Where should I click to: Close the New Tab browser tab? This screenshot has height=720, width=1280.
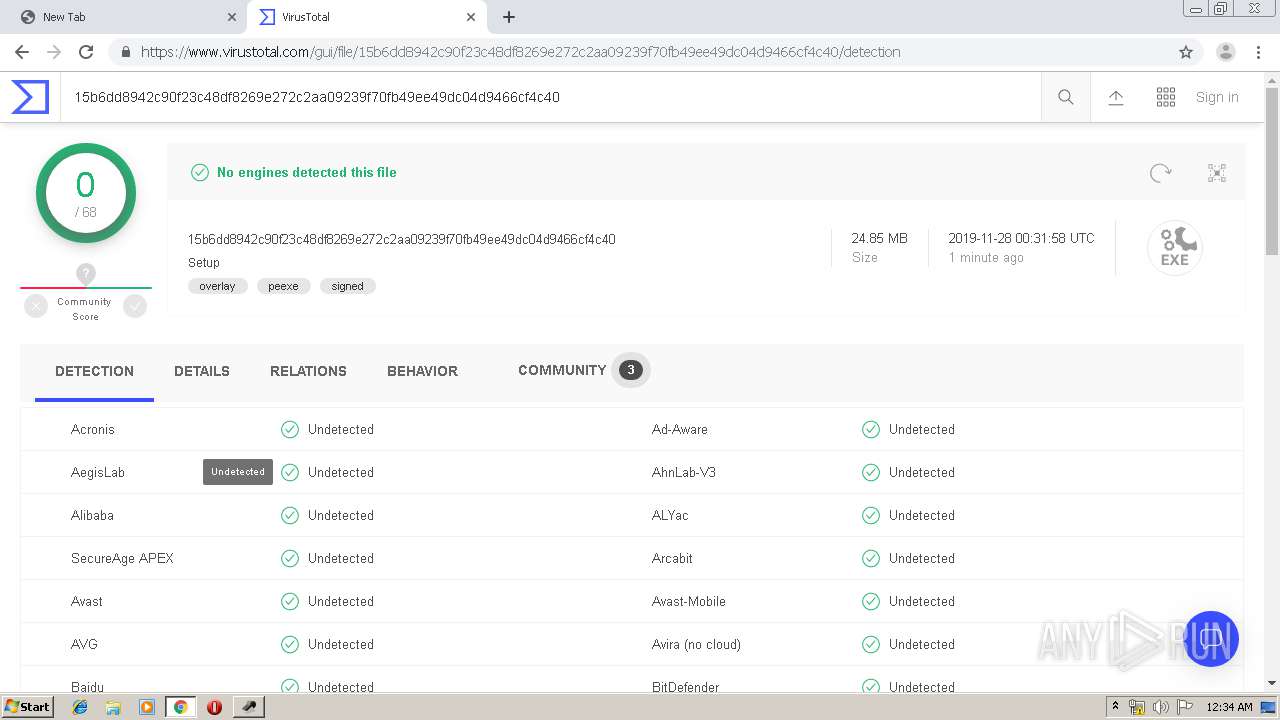point(232,17)
